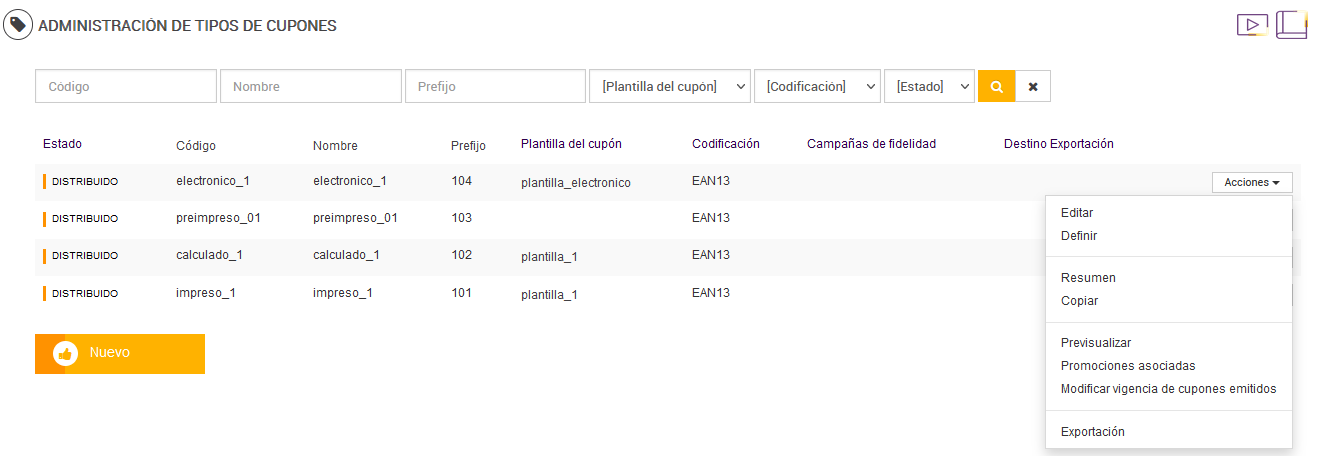Focus the Código search field
Viewport: 1317px width, 456px height.
[x=126, y=86]
